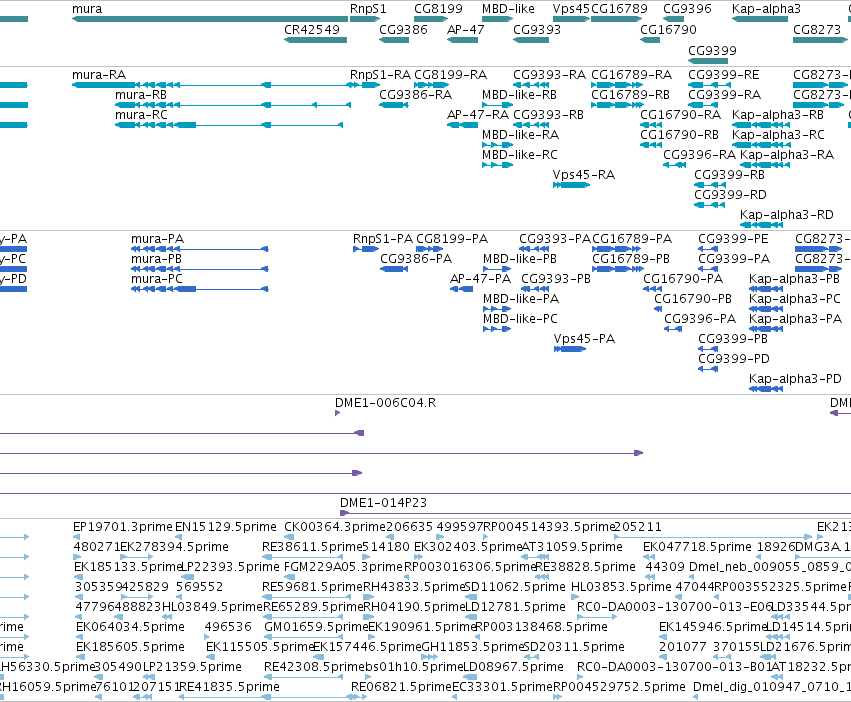Select BAC clone DME1-006C04.R

[x=338, y=413]
